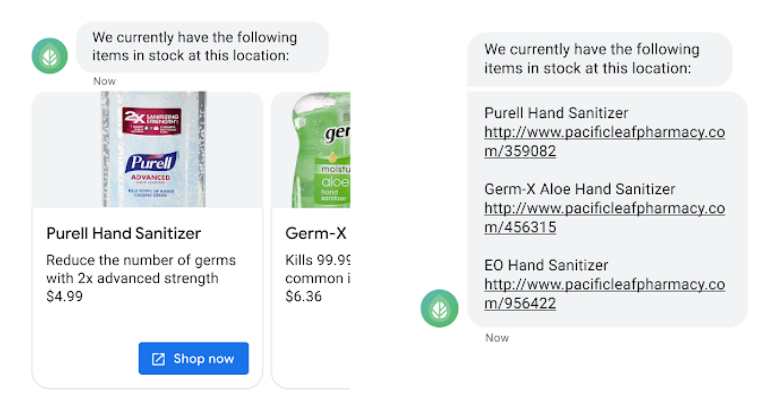Click the $4.99 price on the Purell card
The image size is (770, 402).
coord(65,296)
